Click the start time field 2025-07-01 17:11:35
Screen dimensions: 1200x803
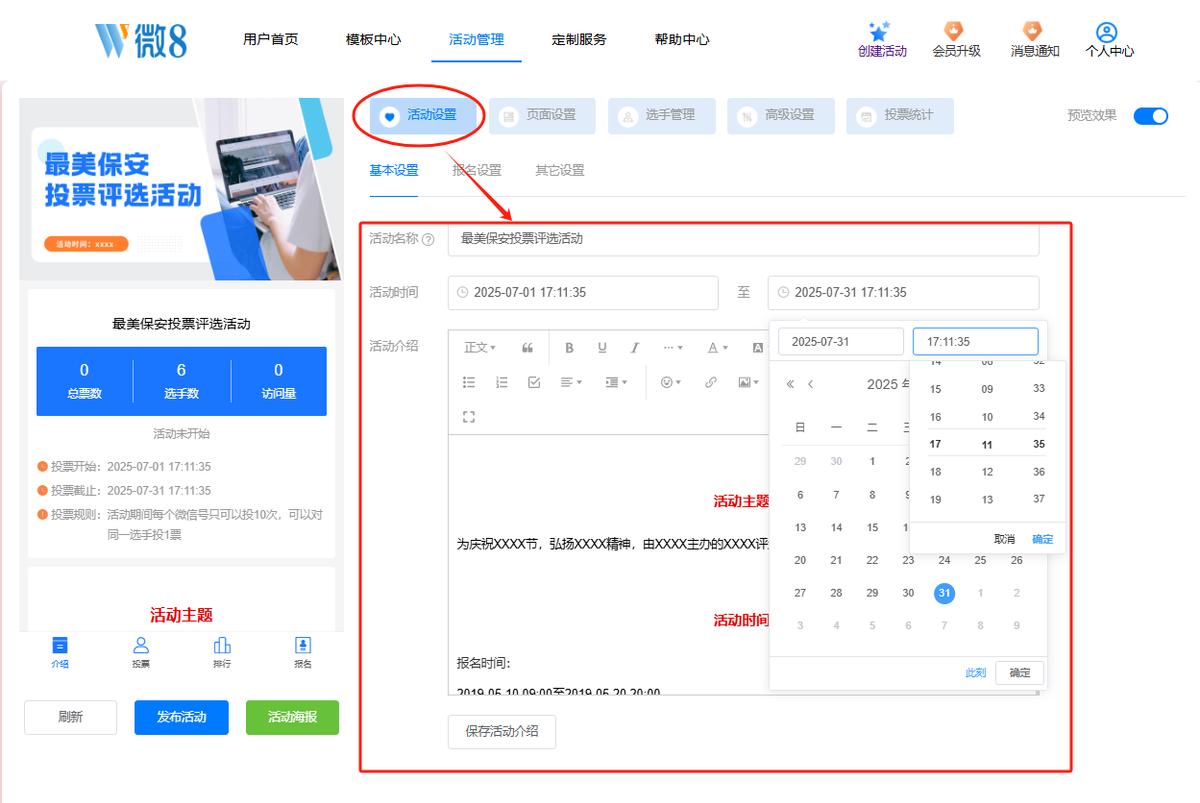tap(583, 293)
